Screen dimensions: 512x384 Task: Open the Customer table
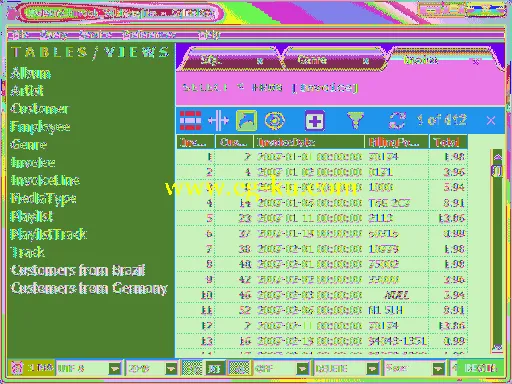click(39, 109)
